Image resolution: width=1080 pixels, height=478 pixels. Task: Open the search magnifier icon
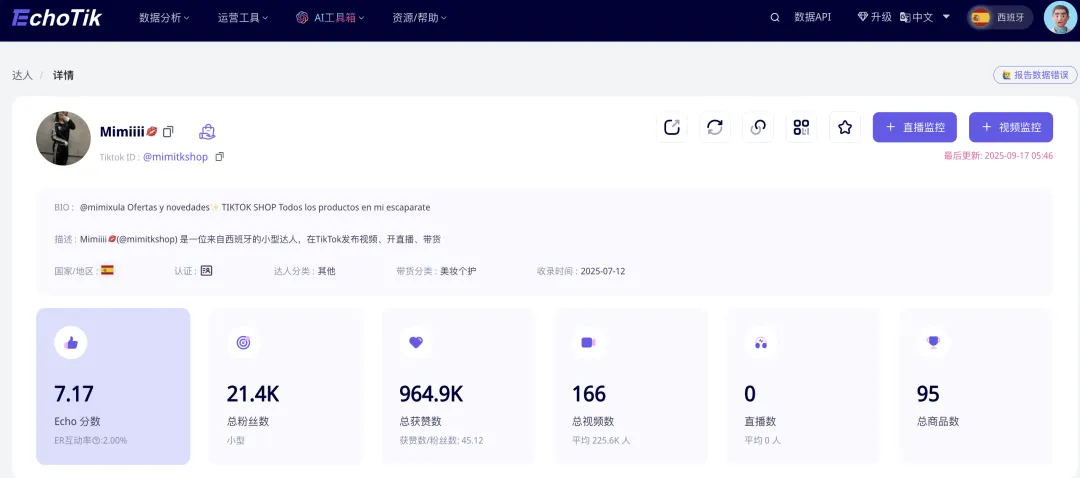click(x=775, y=18)
